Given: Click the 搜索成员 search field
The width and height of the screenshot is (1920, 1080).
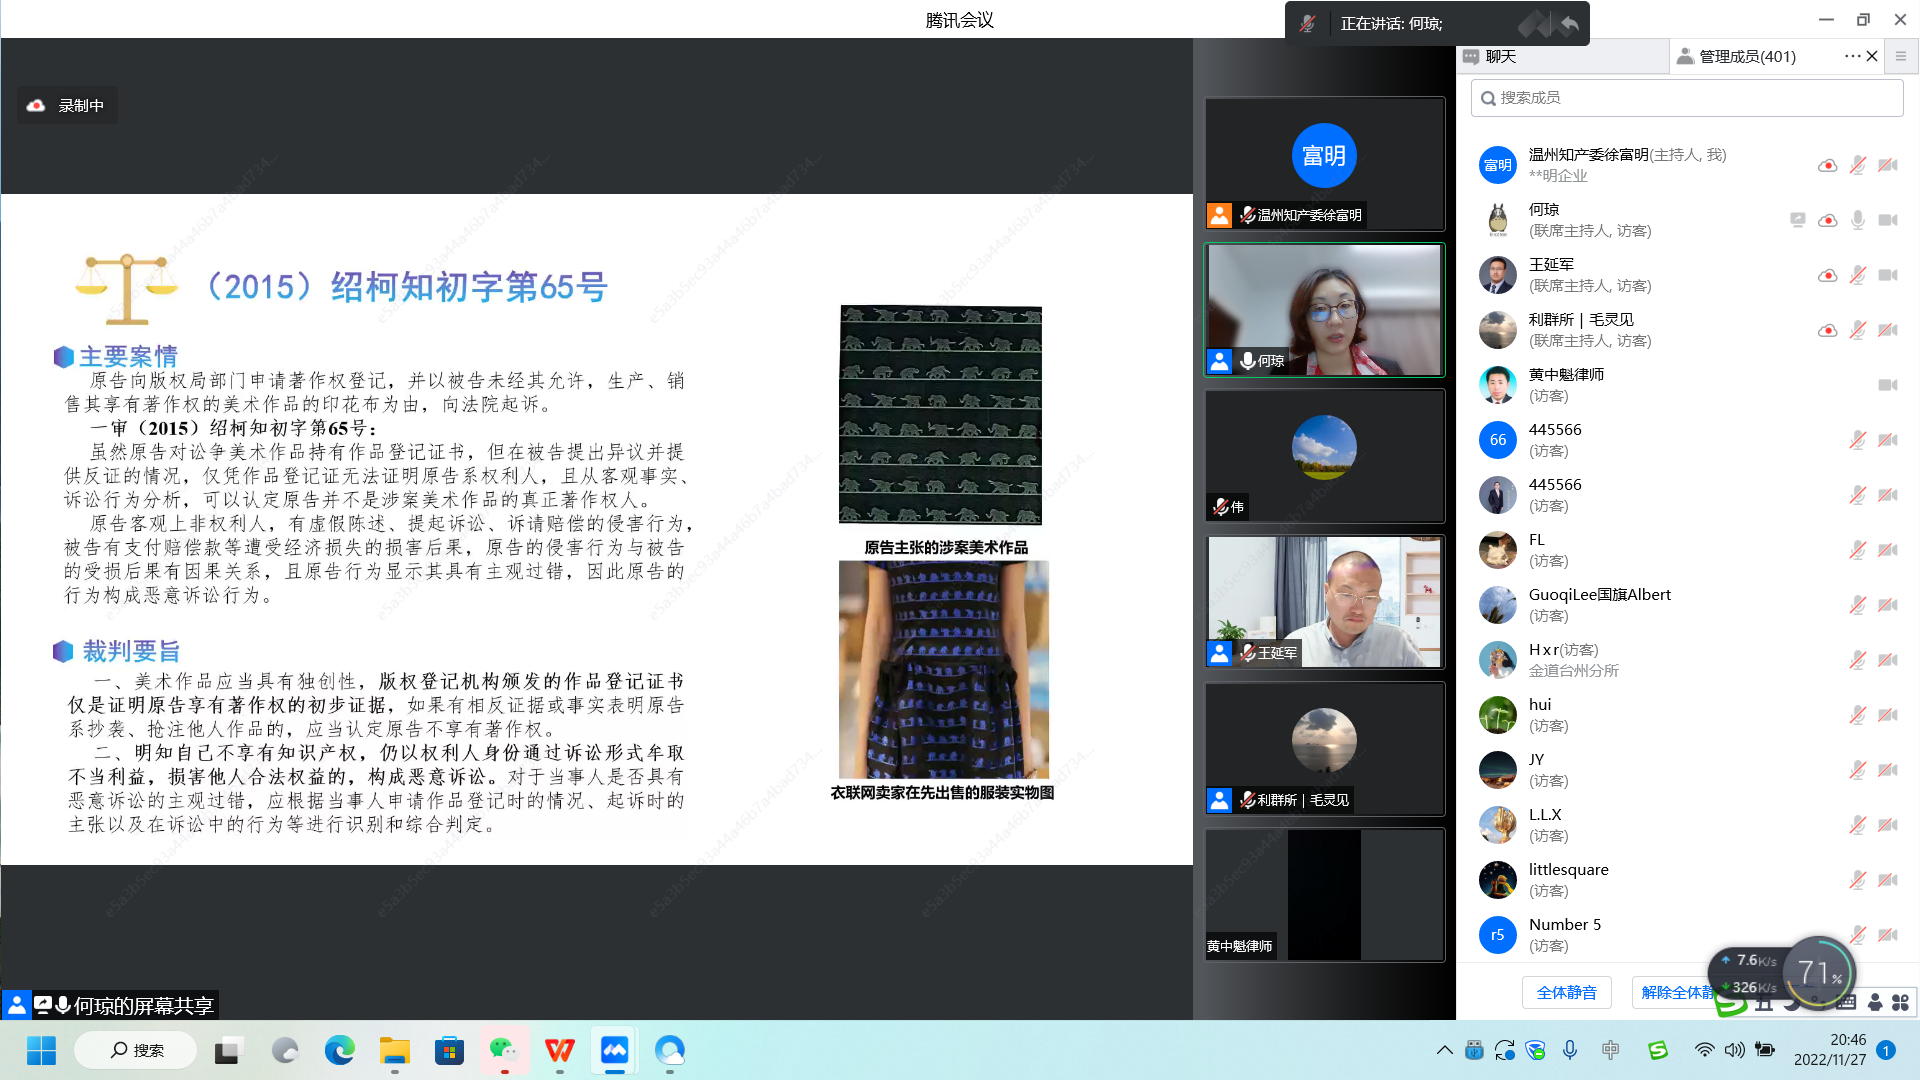Looking at the screenshot, I should (x=1686, y=97).
